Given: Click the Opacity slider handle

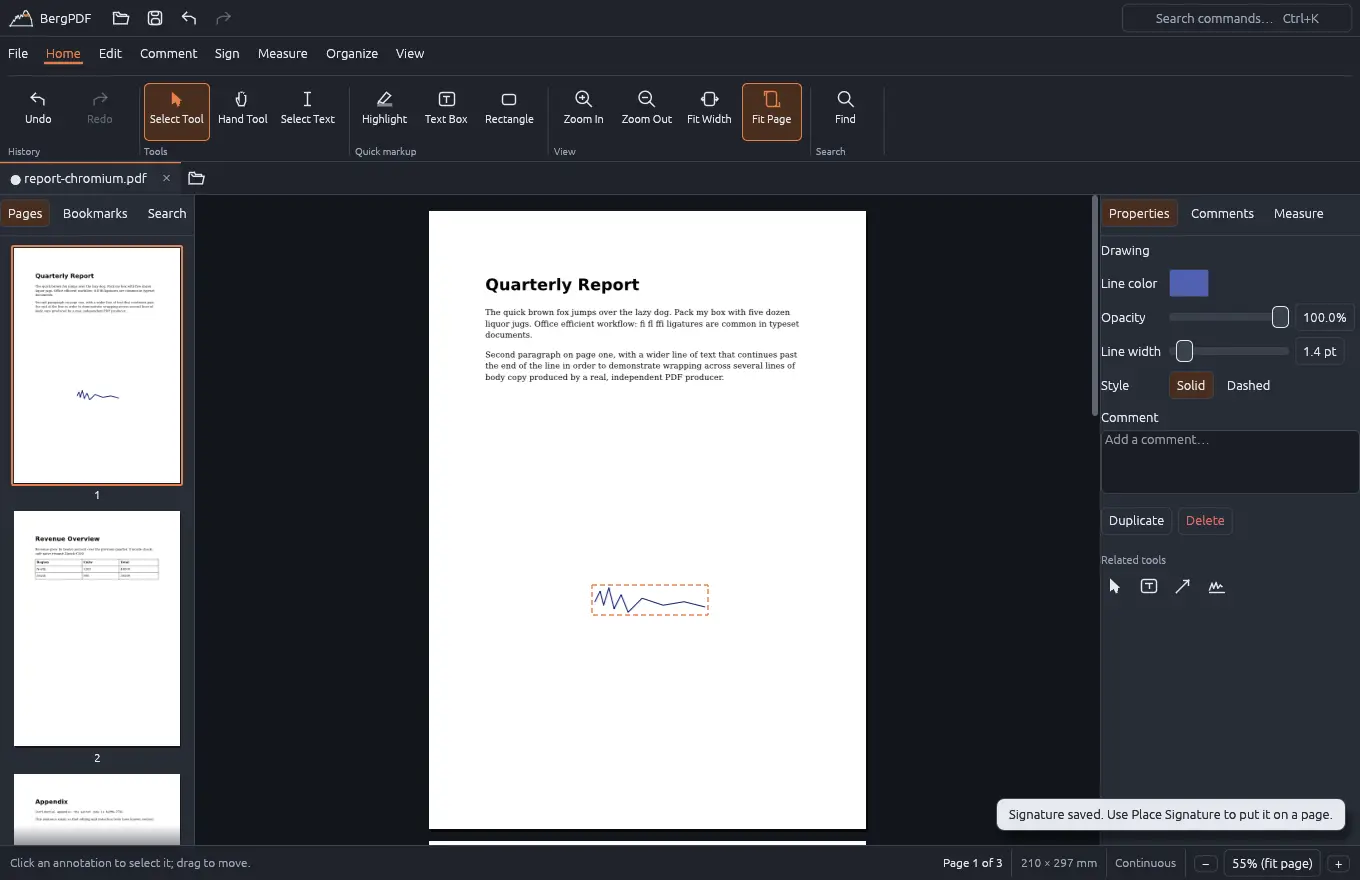Looking at the screenshot, I should click(1280, 317).
